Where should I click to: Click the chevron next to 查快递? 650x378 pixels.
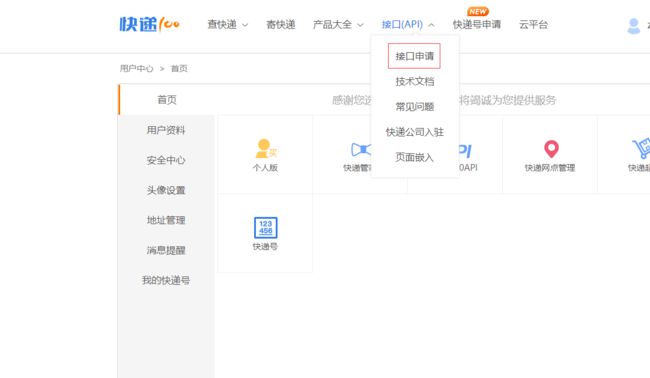245,25
